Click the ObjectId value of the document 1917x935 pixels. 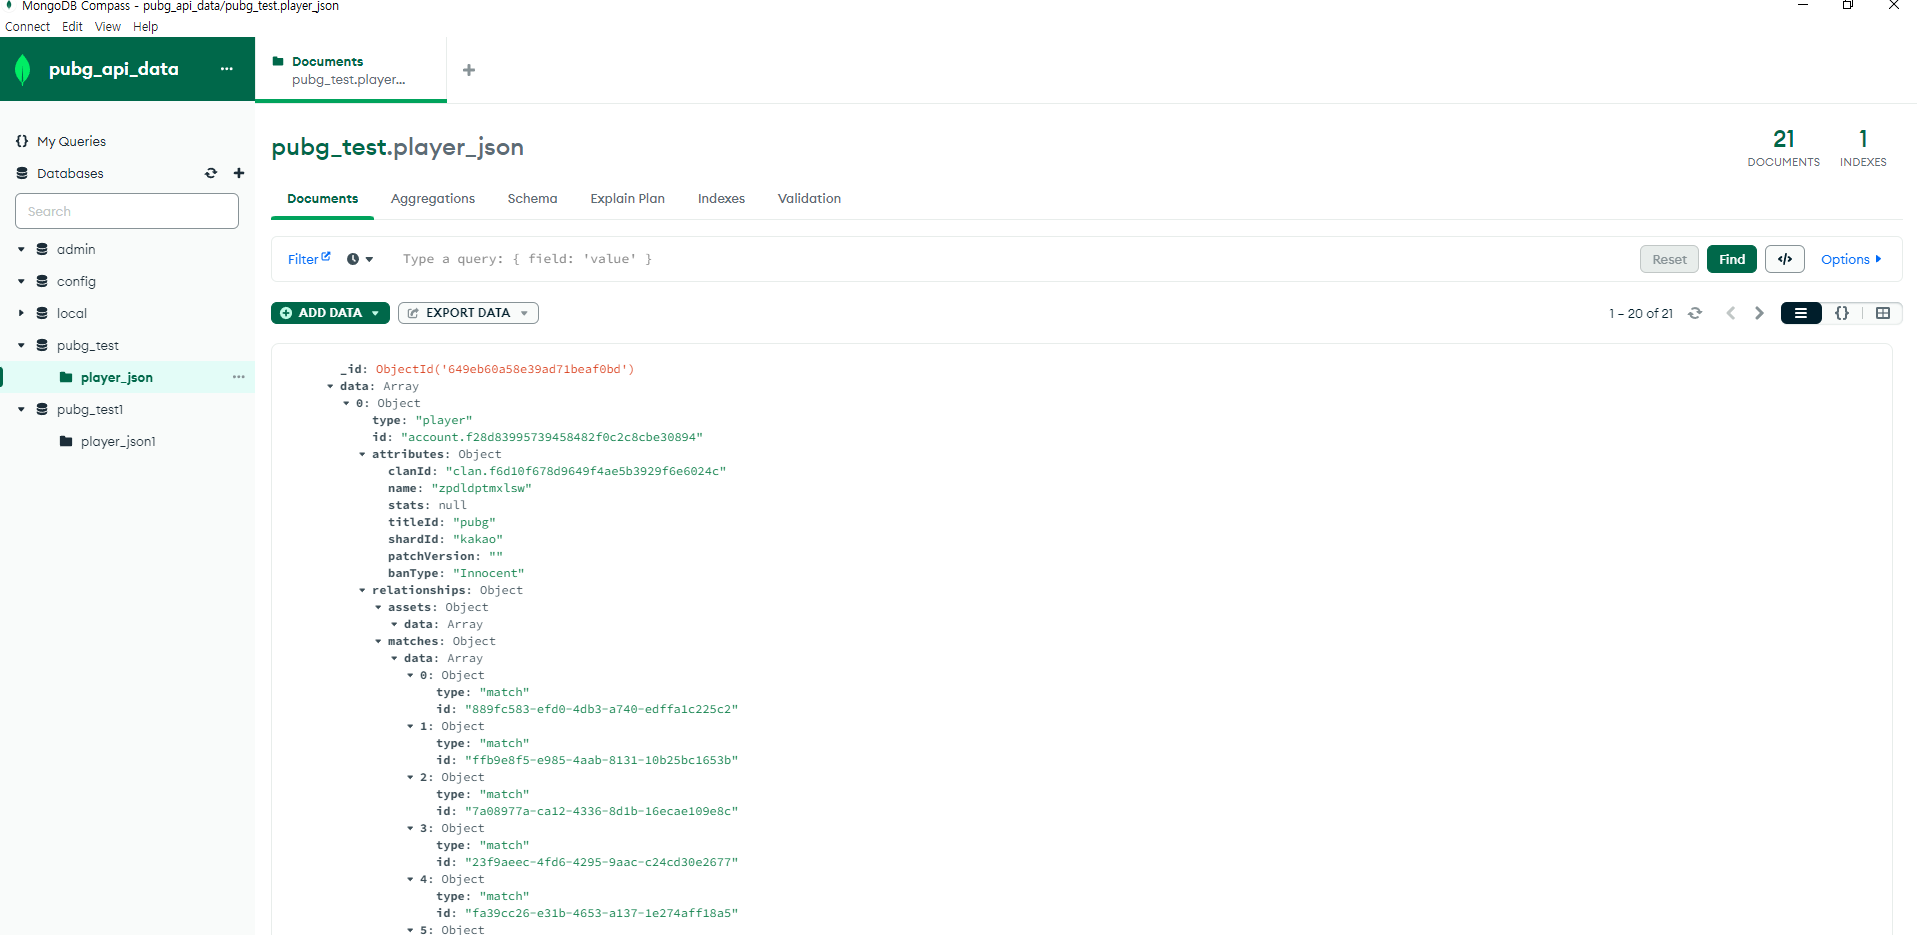pos(505,369)
